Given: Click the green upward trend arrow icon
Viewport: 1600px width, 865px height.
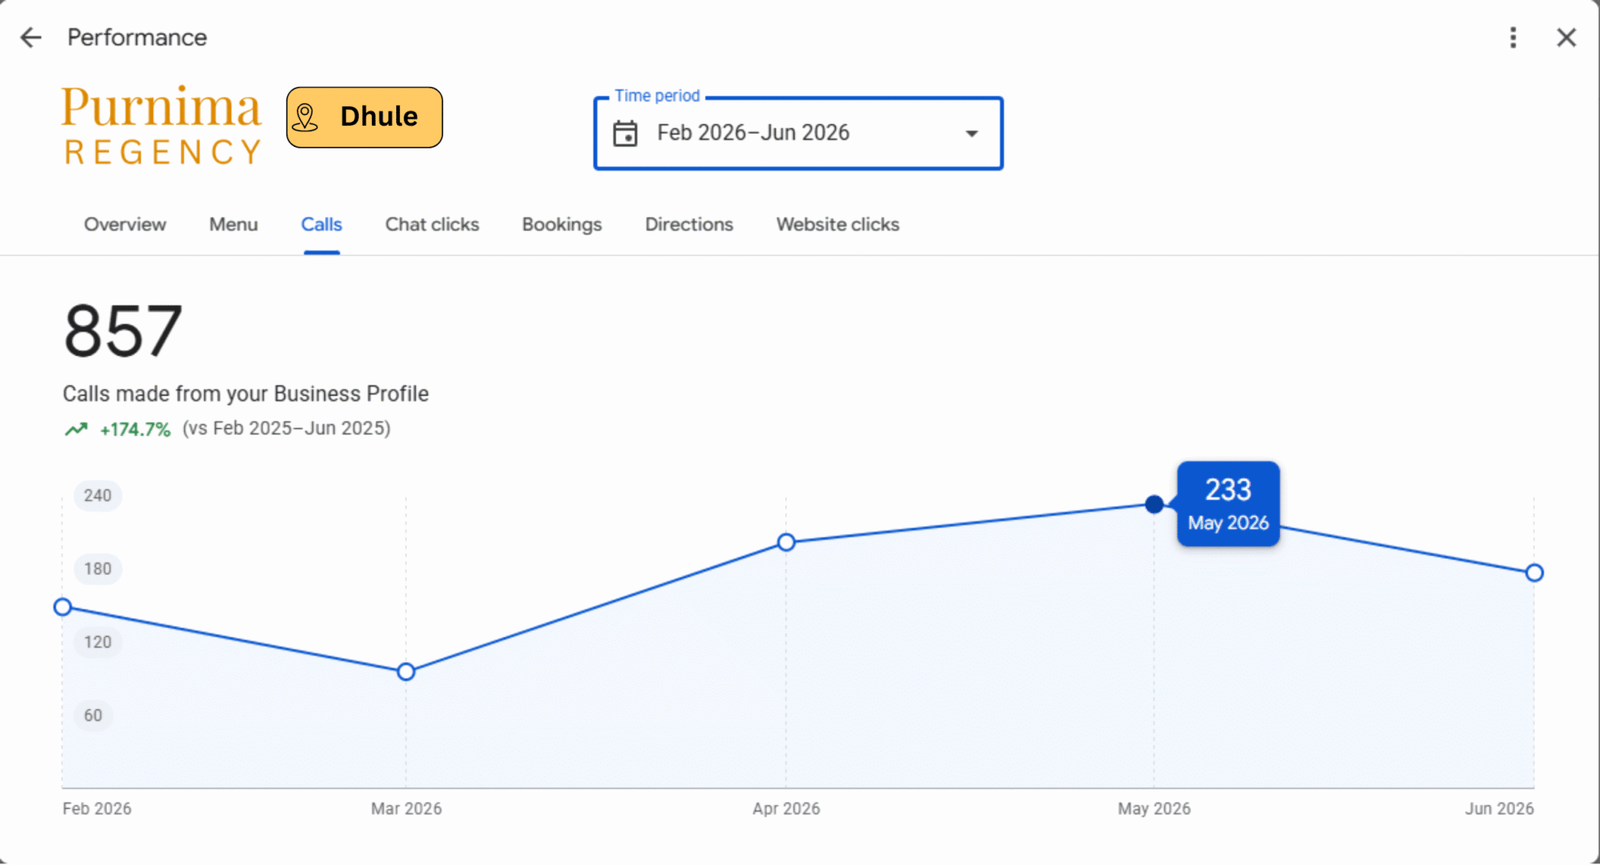Looking at the screenshot, I should click(76, 429).
